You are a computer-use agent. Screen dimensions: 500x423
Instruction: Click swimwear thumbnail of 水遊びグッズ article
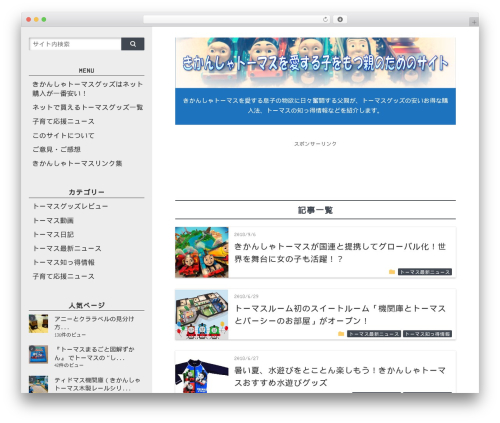(202, 375)
